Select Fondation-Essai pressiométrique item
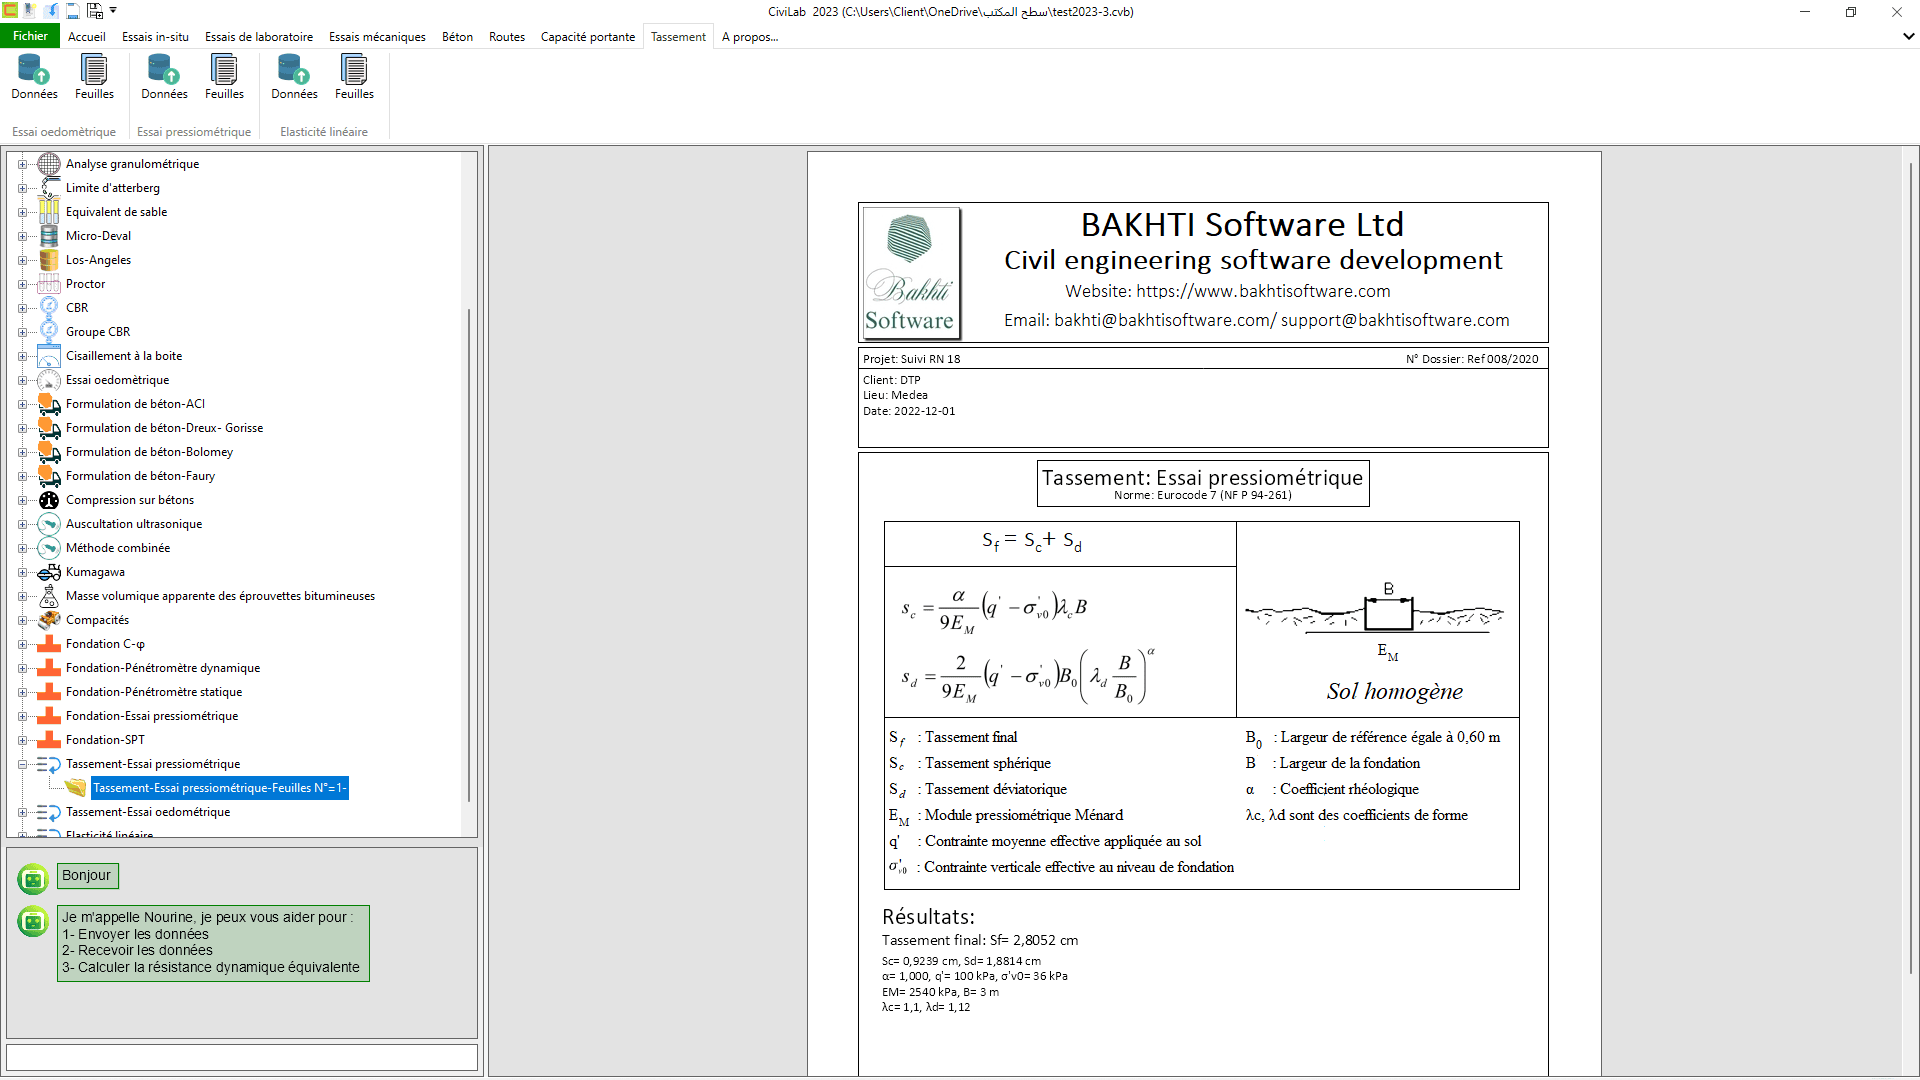This screenshot has width=1920, height=1080. 152,716
